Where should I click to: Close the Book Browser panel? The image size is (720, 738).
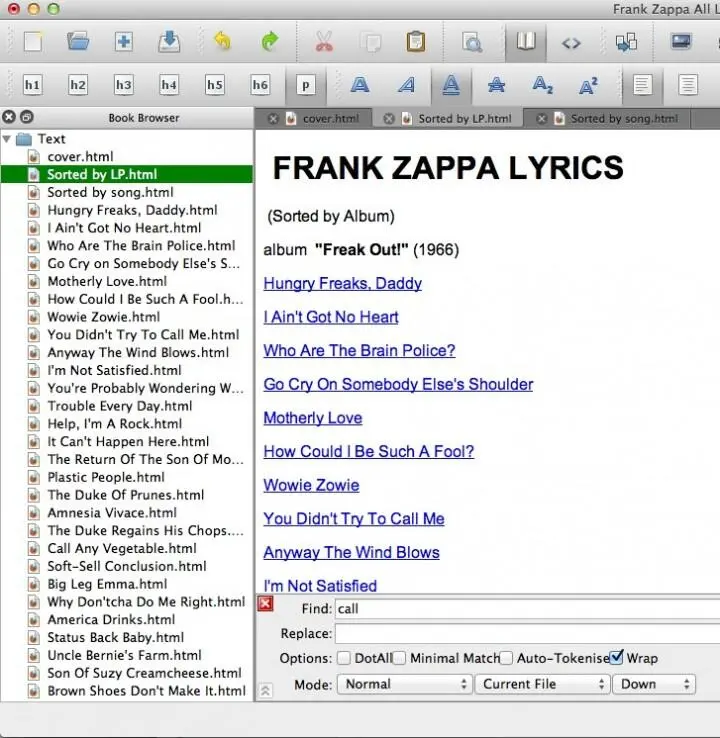click(9, 117)
